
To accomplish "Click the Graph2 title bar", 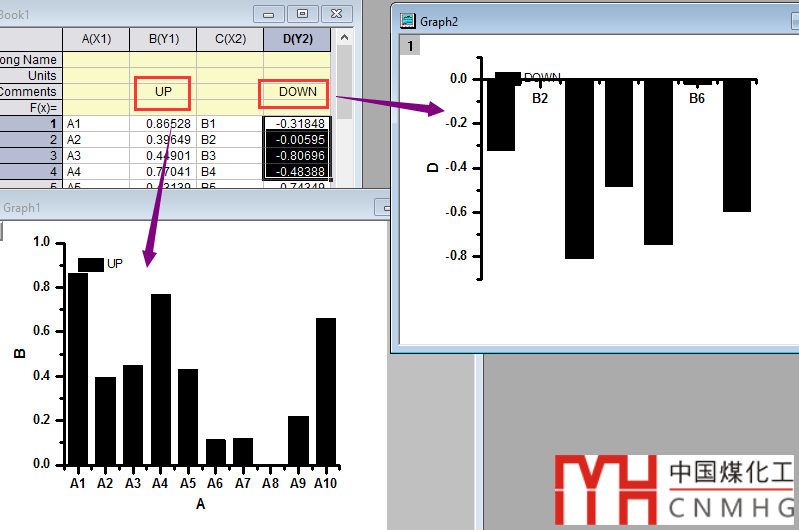I will coord(600,21).
